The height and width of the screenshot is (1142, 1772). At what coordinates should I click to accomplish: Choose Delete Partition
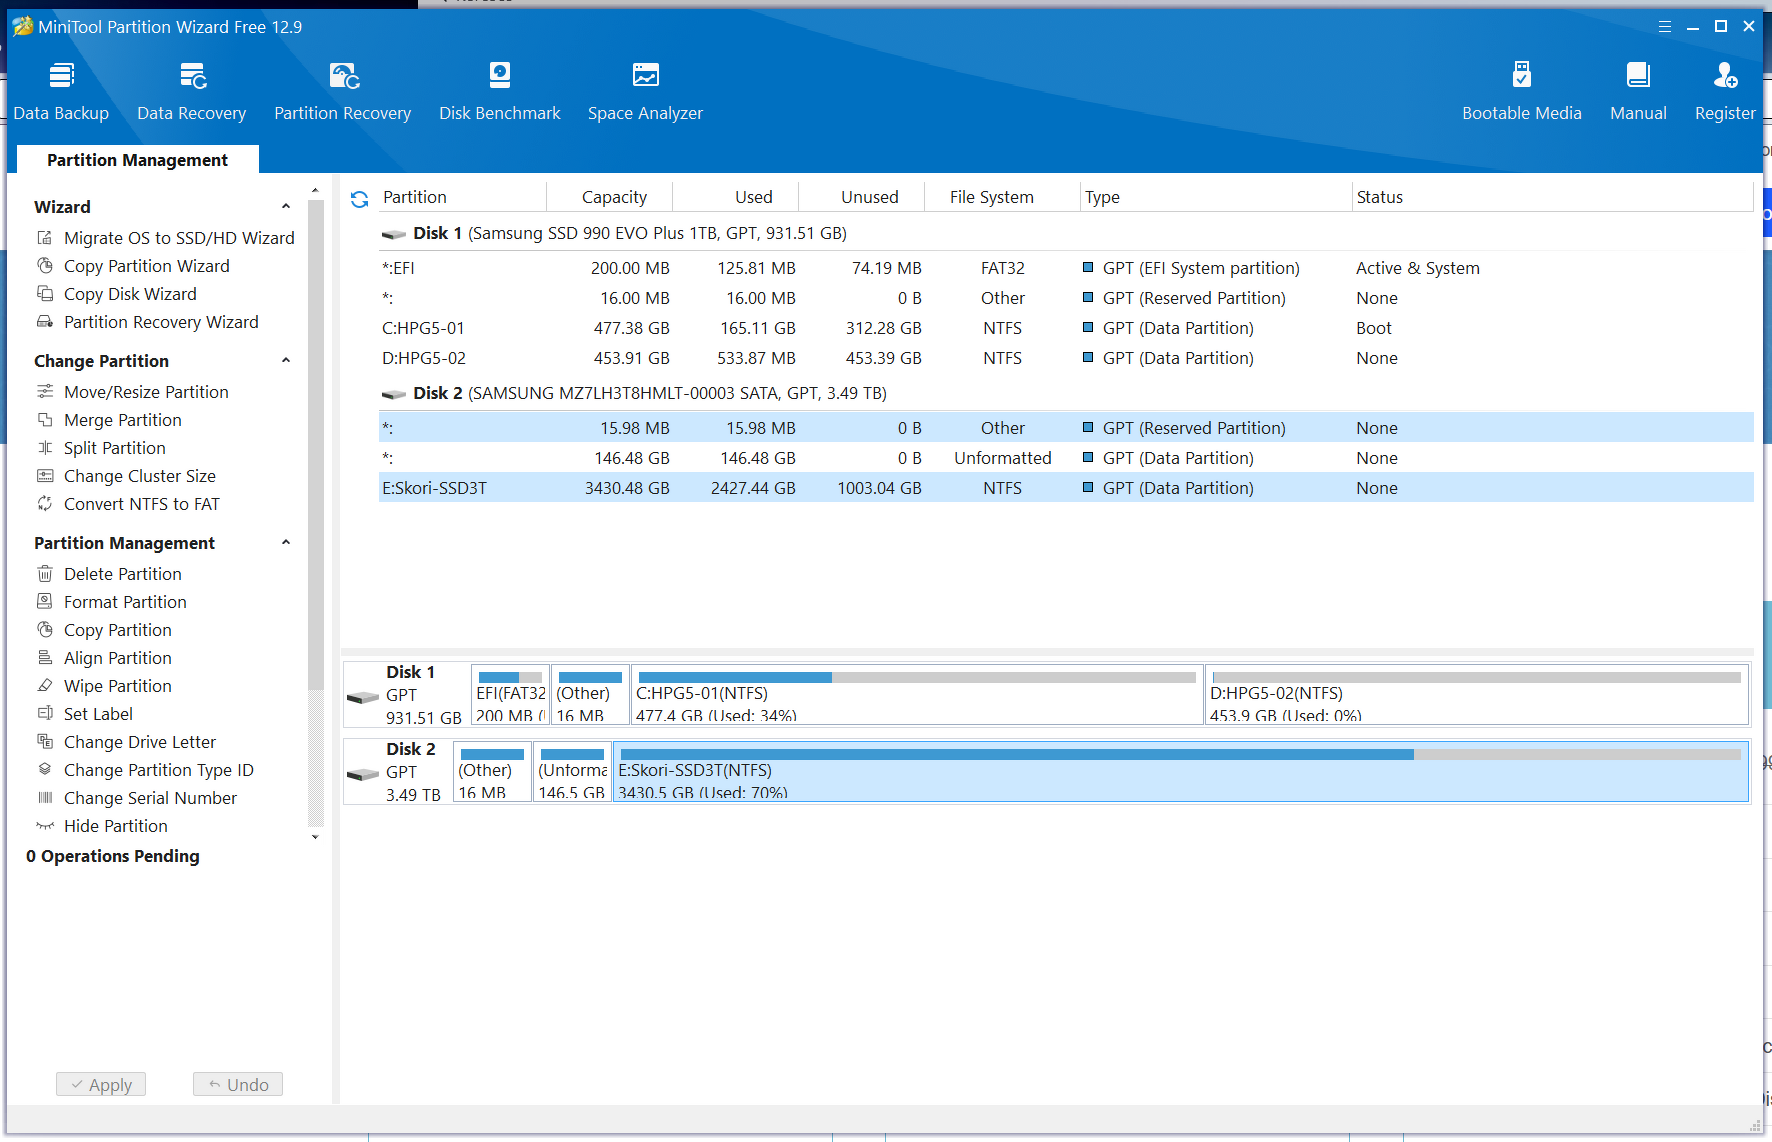tap(123, 574)
